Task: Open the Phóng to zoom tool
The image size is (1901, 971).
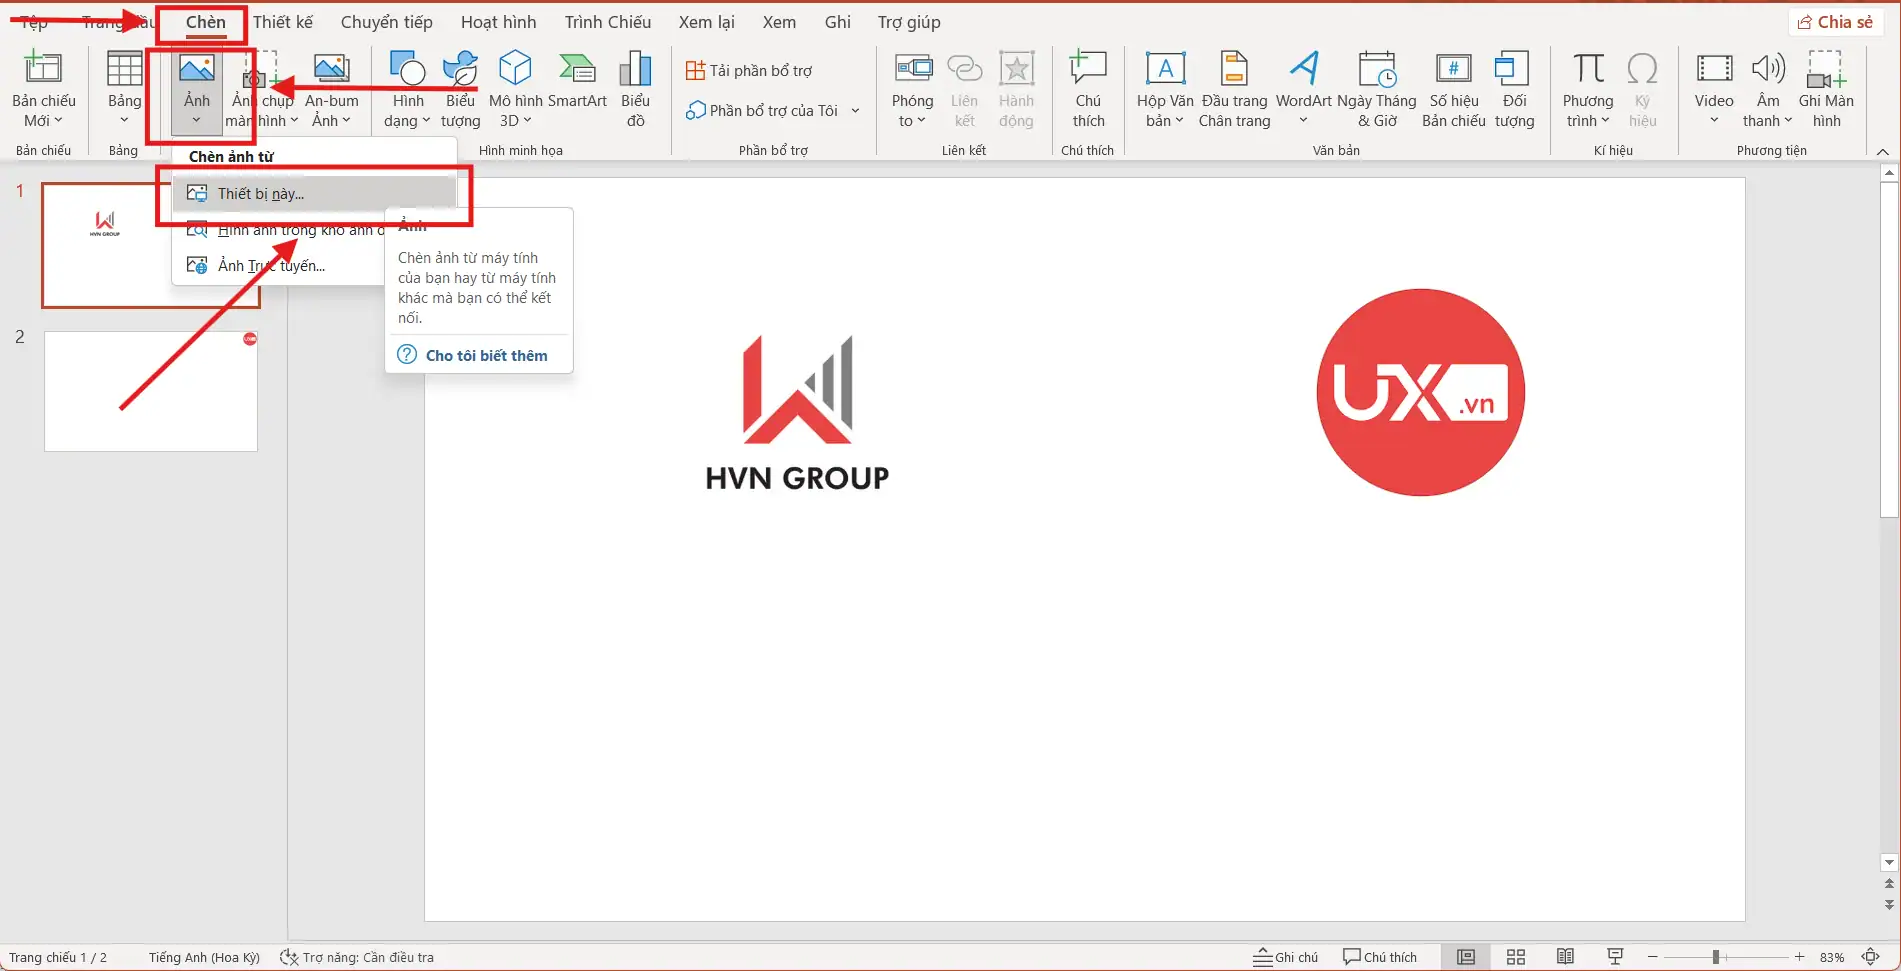Action: [912, 88]
